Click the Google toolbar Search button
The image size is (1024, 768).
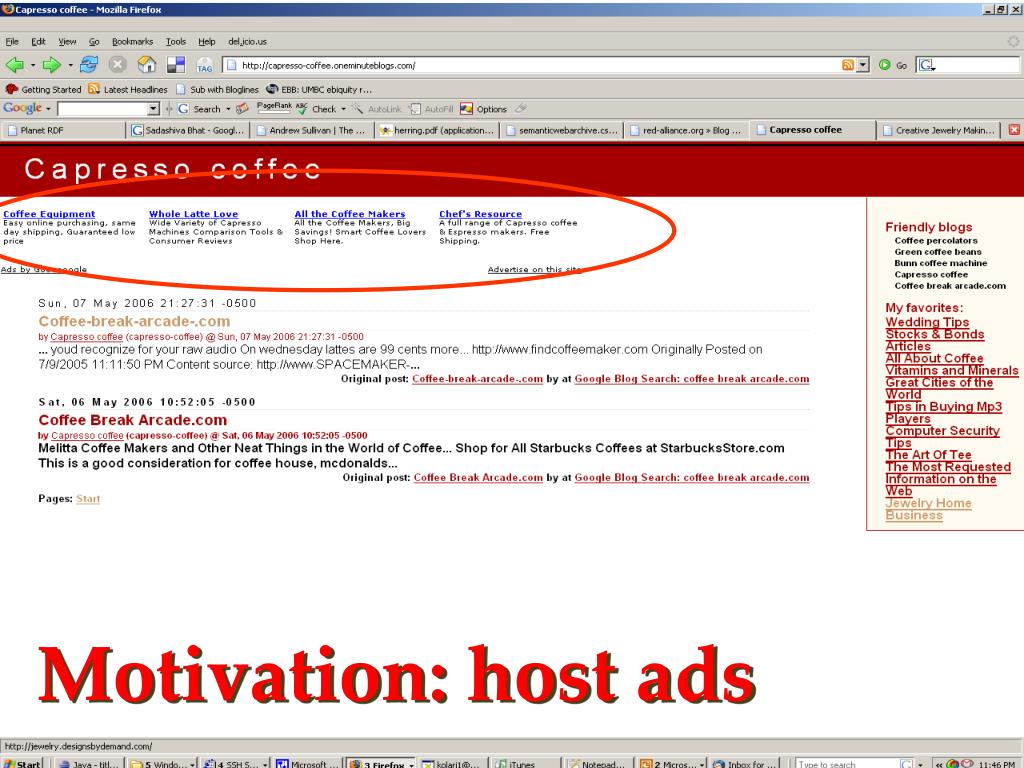coord(199,109)
